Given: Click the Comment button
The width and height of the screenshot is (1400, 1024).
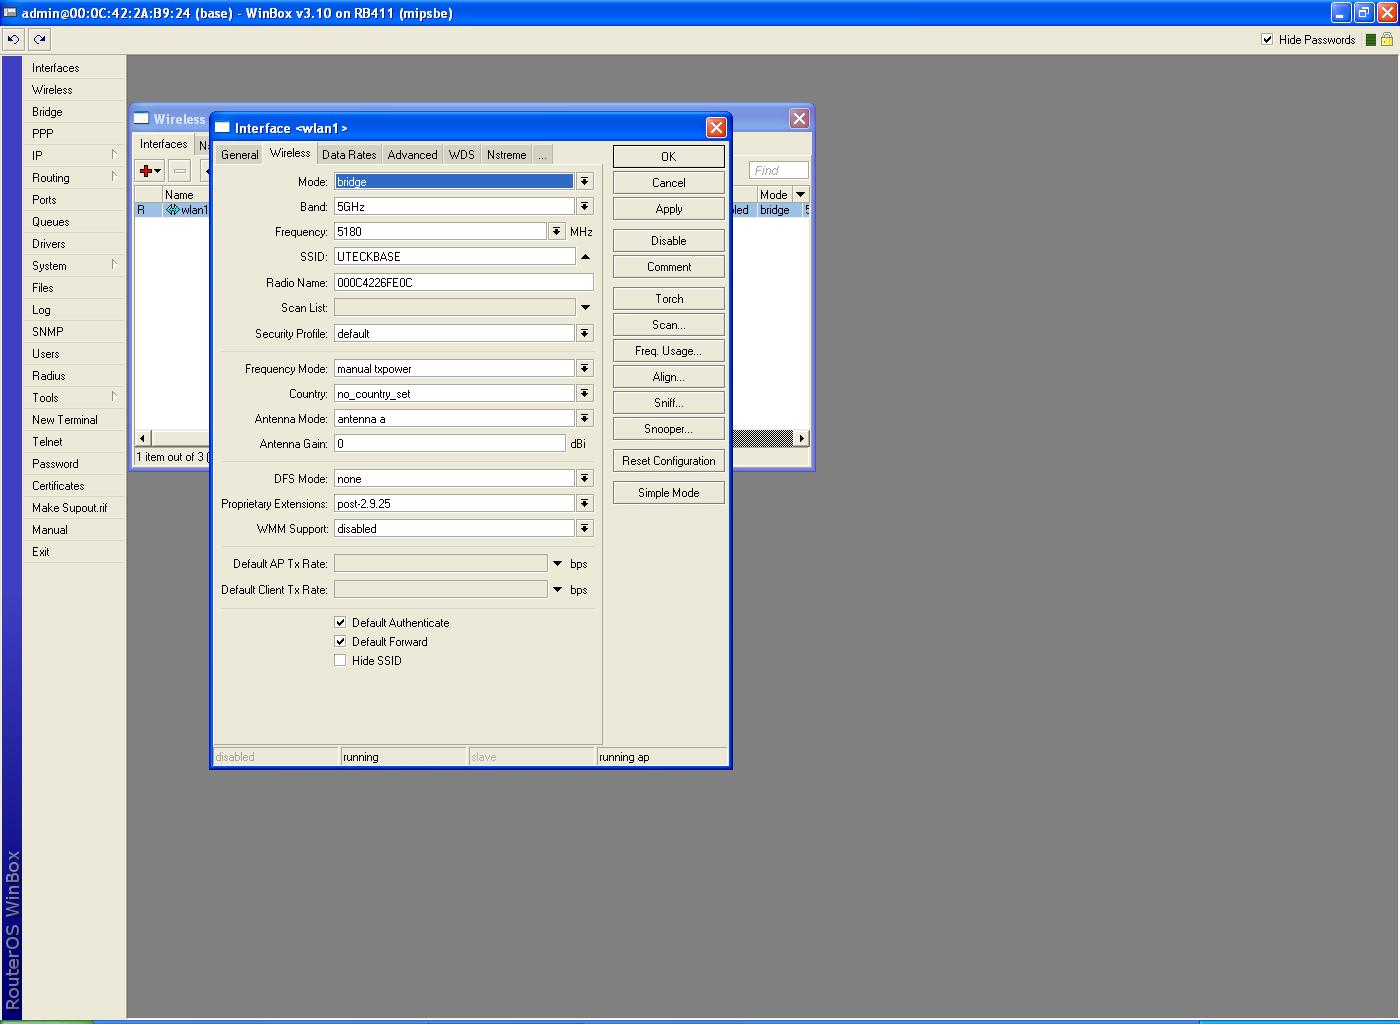Looking at the screenshot, I should click(x=669, y=267).
